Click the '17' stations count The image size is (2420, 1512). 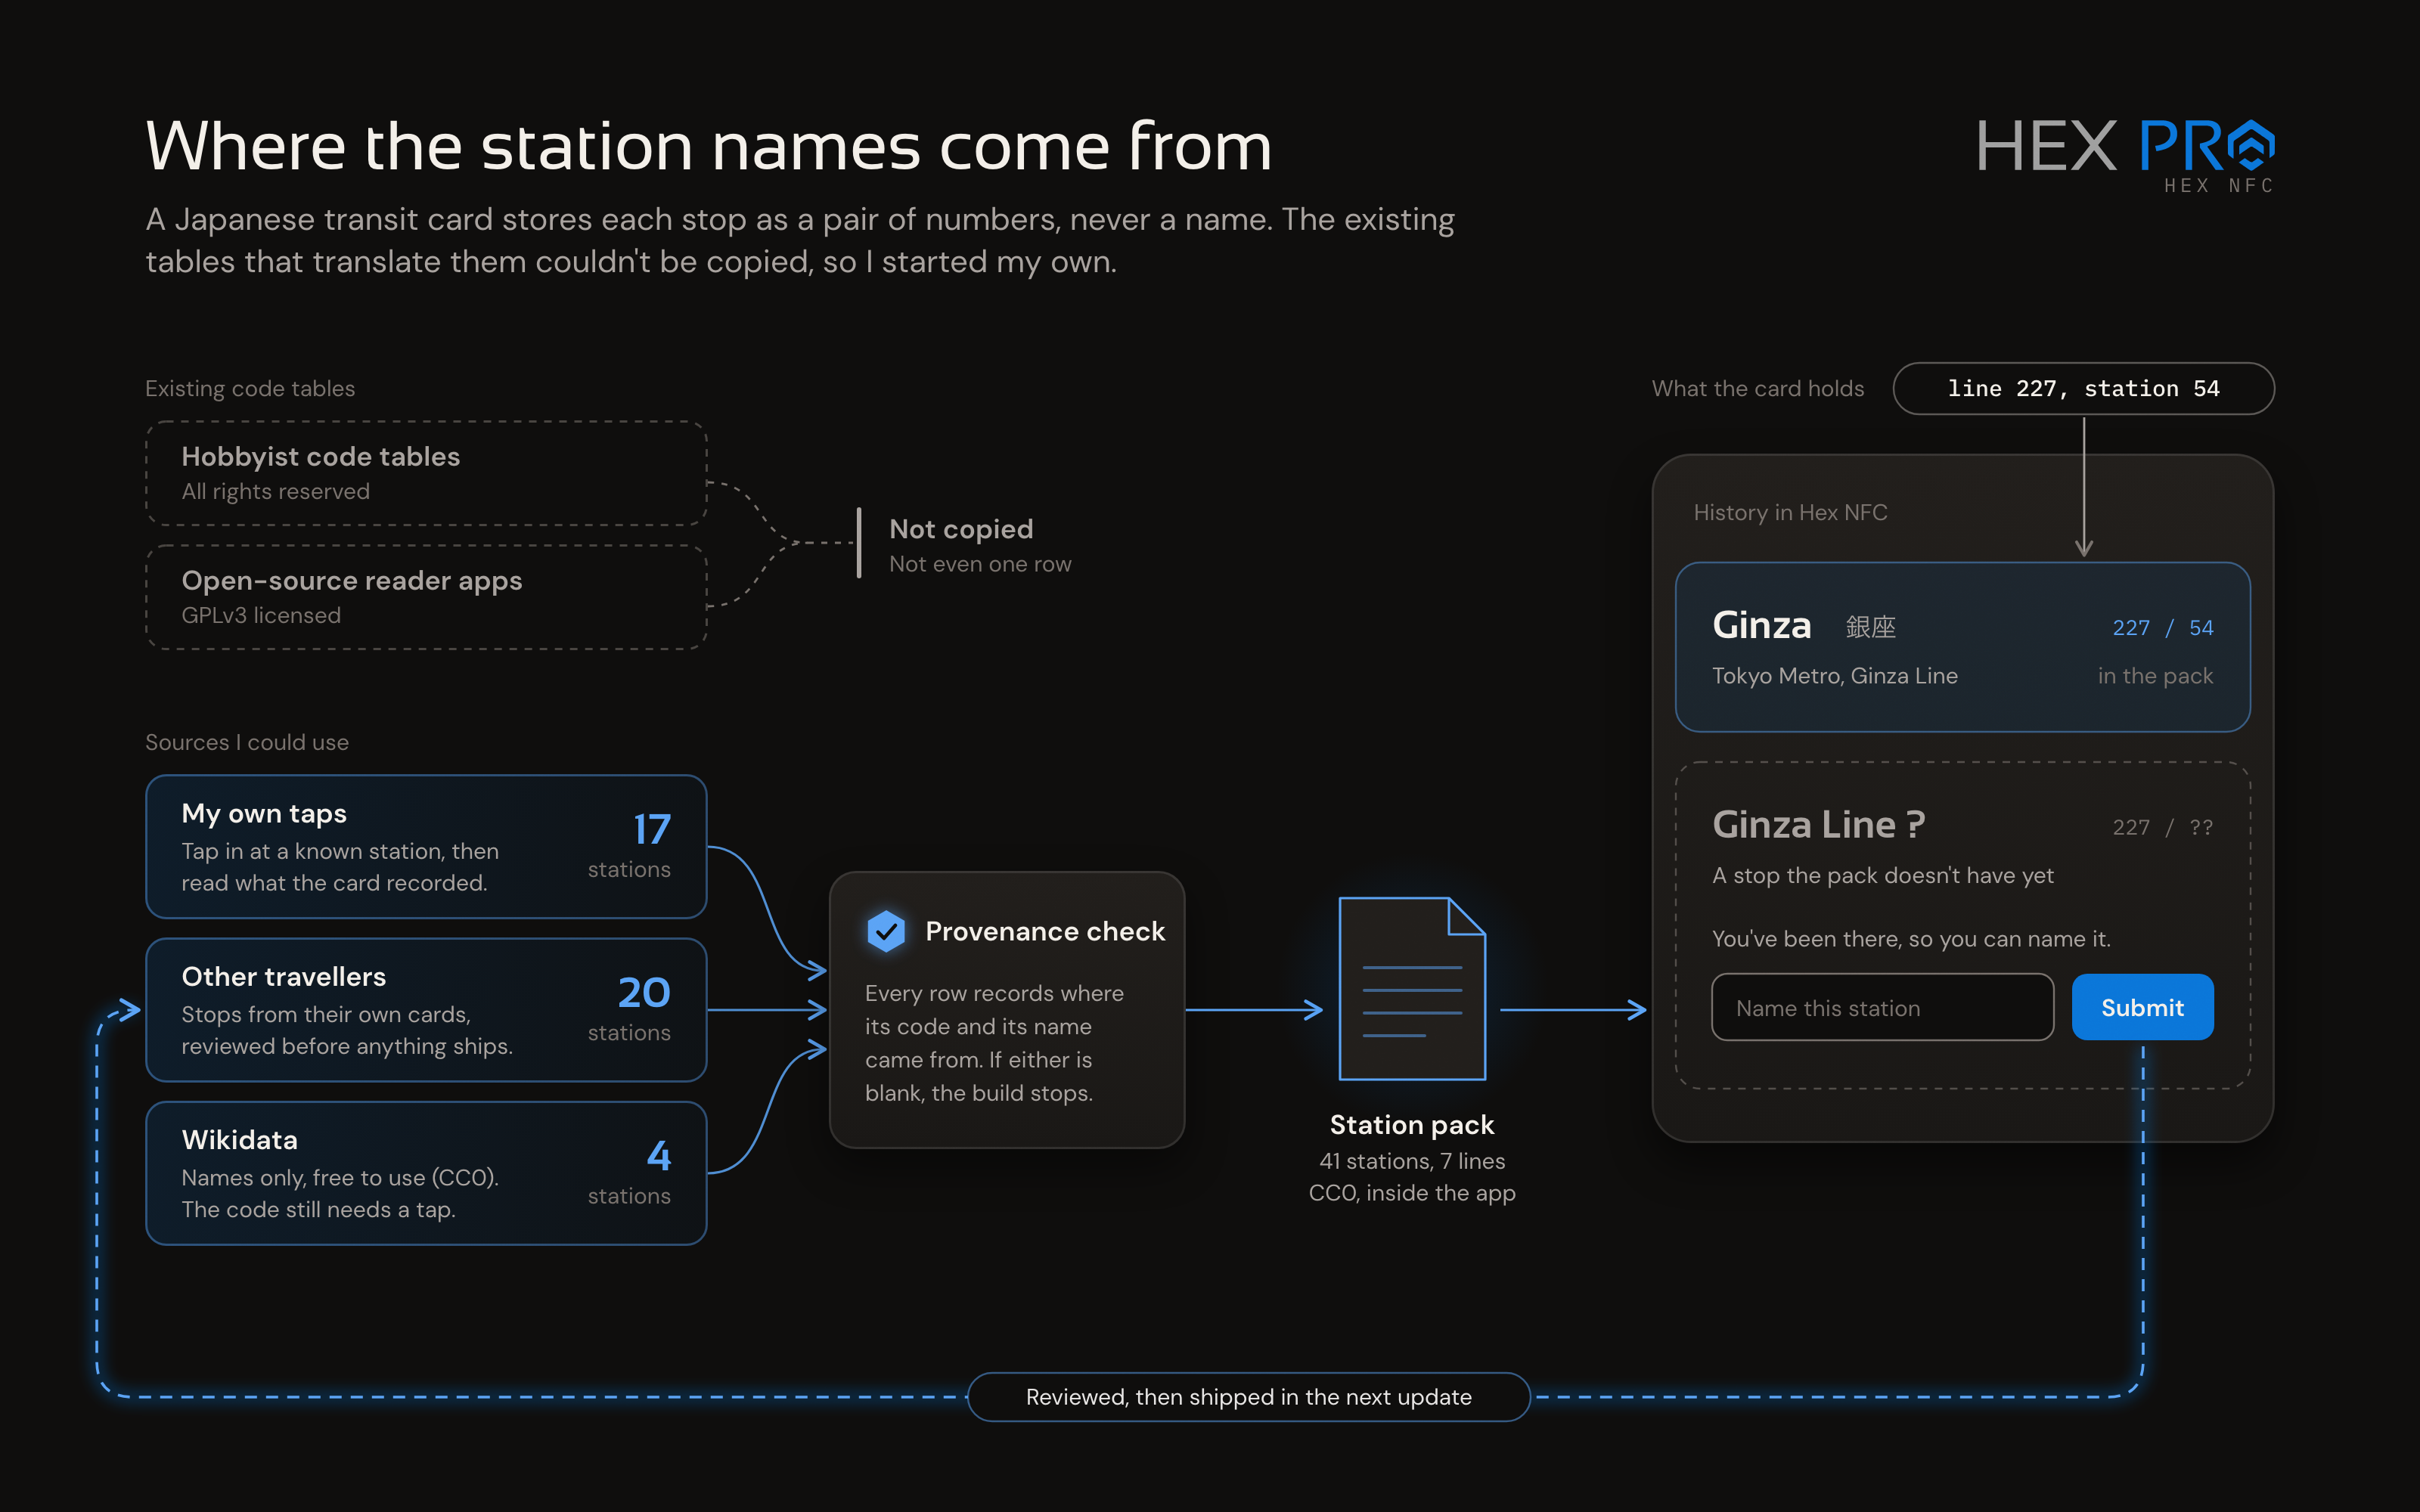[652, 829]
